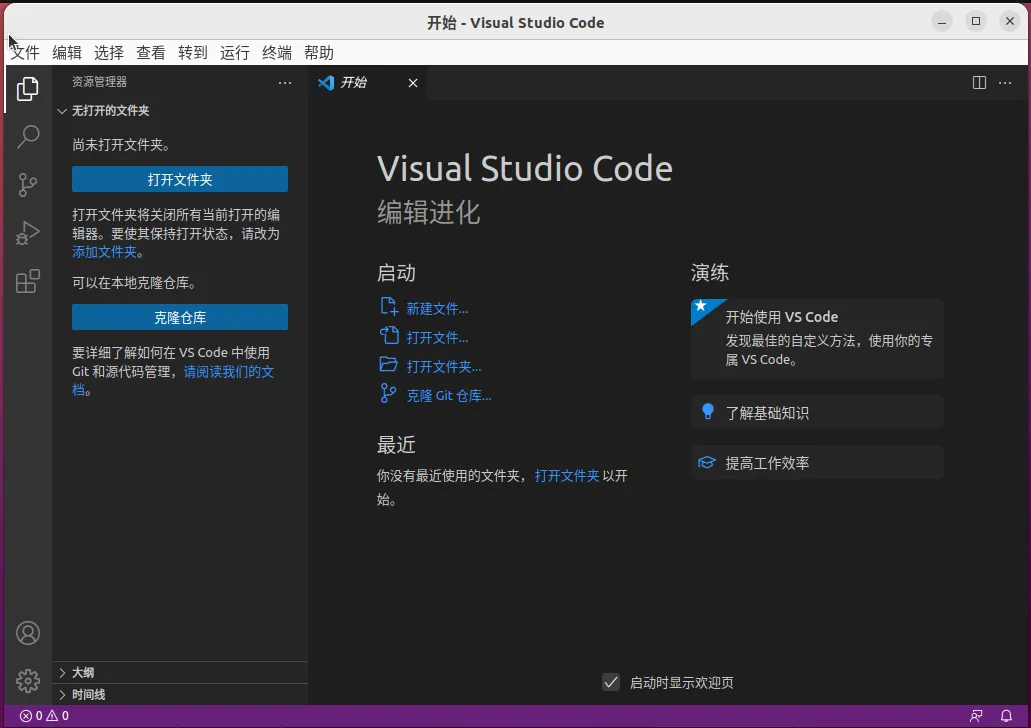Click the 启动 heading
The image size is (1031, 728).
pyautogui.click(x=396, y=273)
